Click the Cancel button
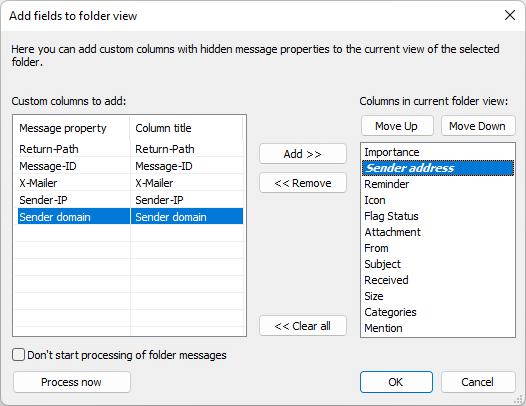 click(x=478, y=382)
